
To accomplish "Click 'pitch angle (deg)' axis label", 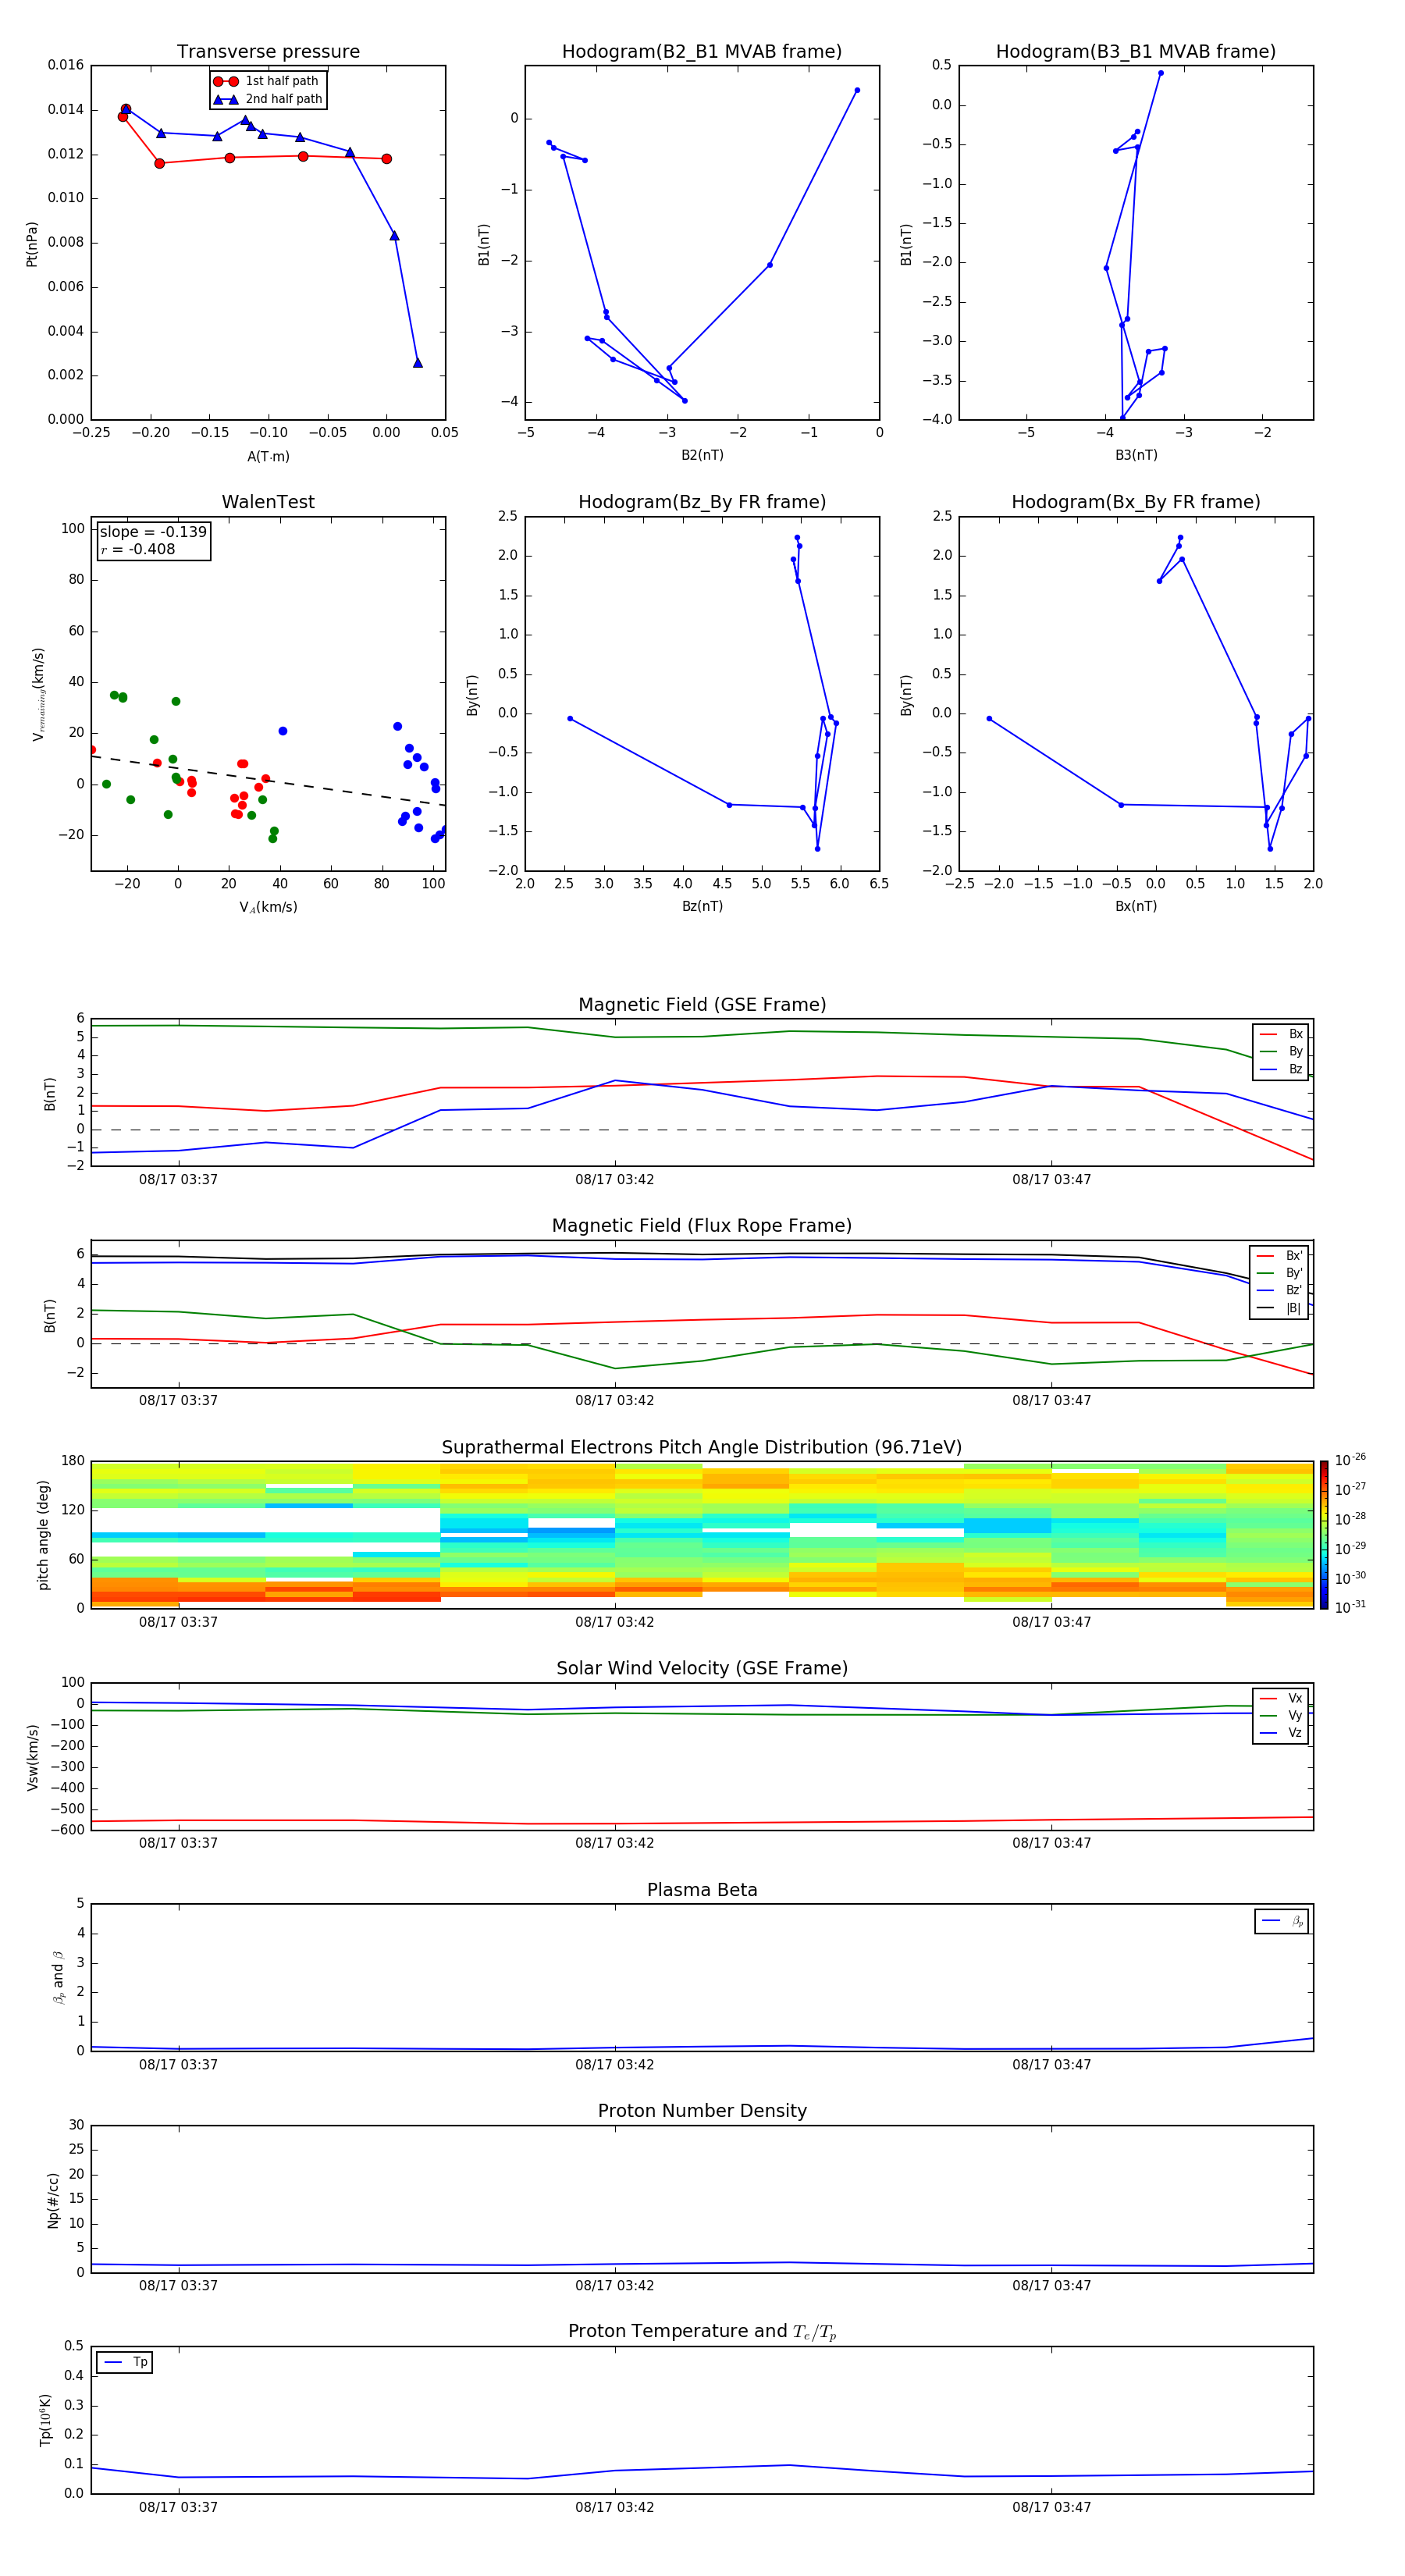I will point(43,1535).
